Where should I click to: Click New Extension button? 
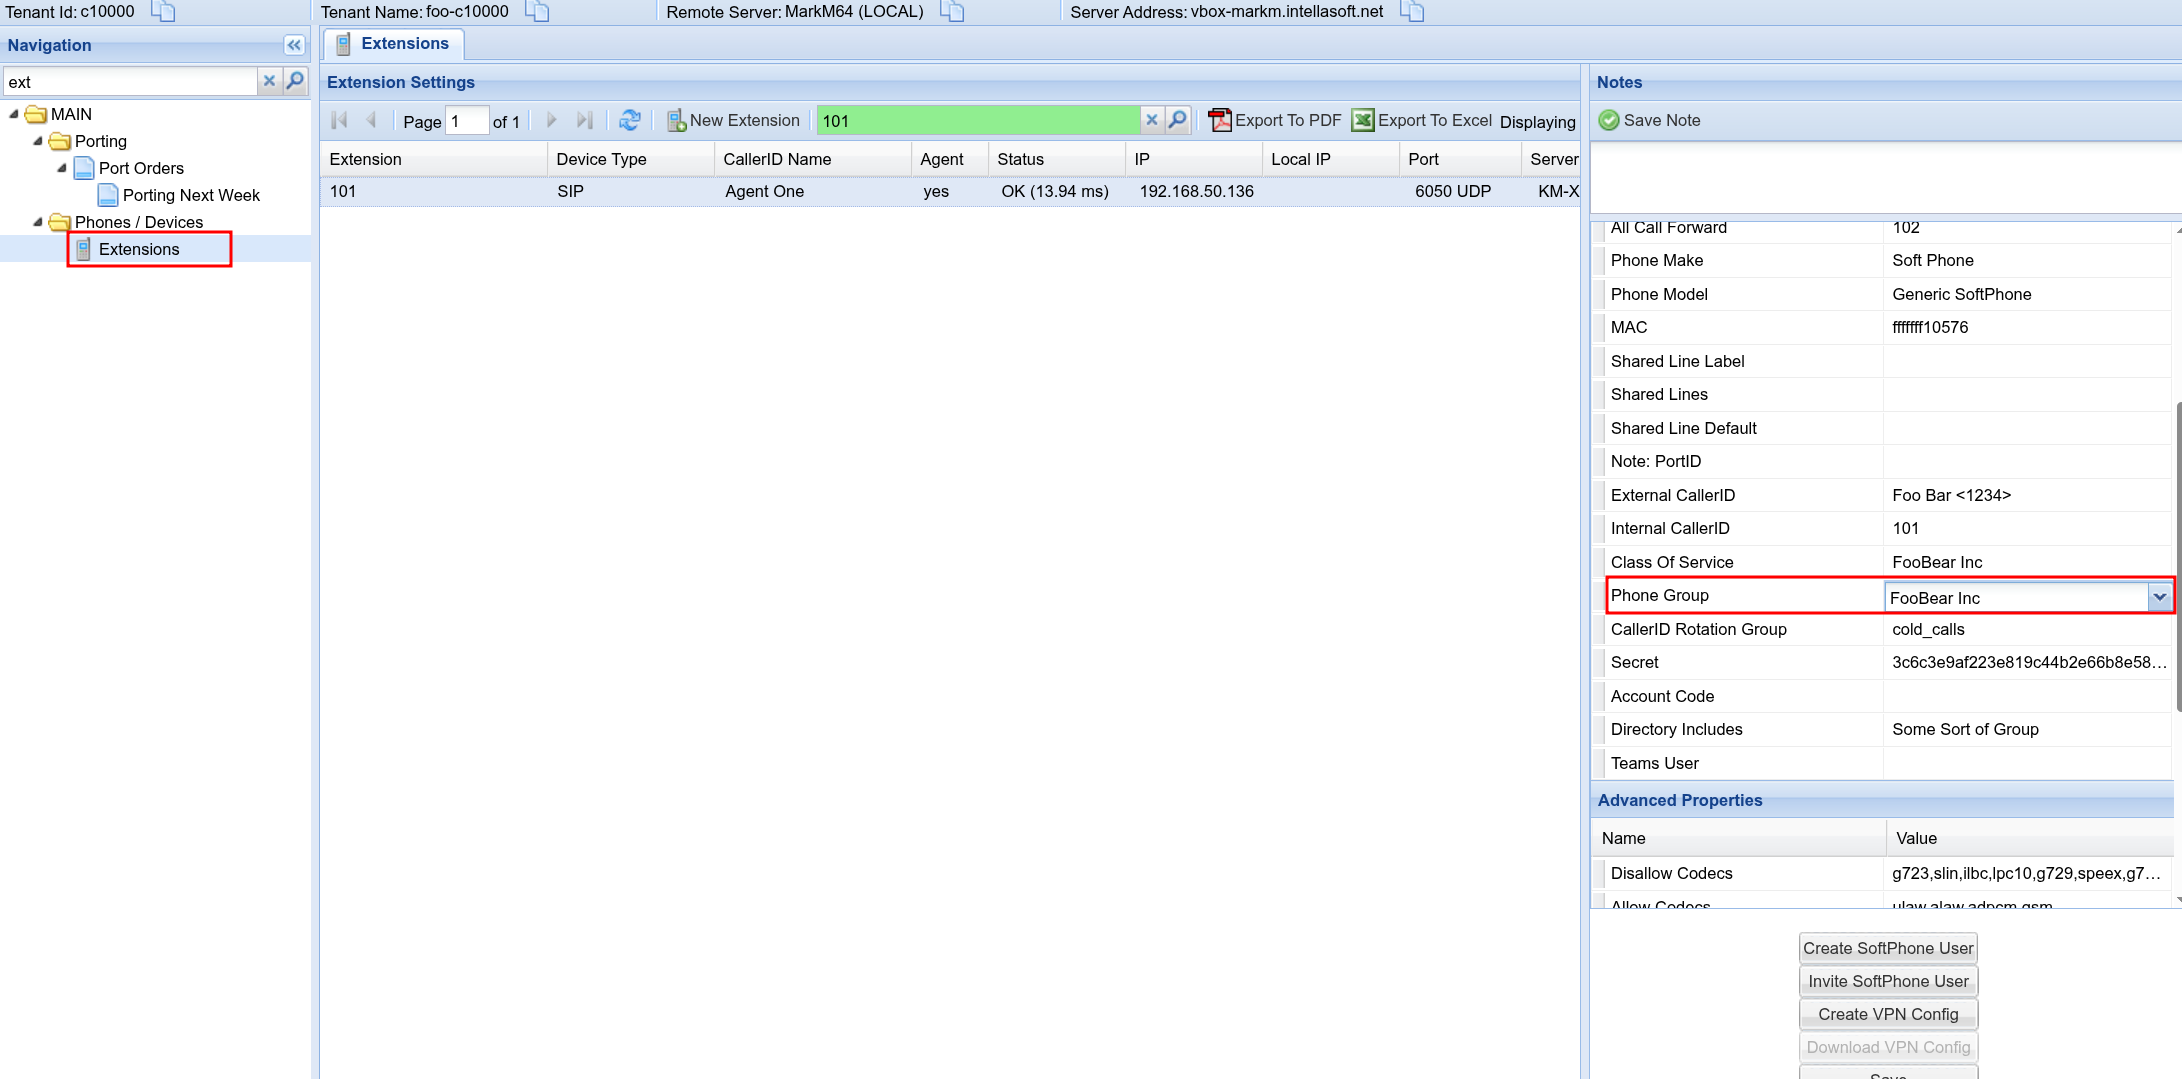(x=734, y=120)
